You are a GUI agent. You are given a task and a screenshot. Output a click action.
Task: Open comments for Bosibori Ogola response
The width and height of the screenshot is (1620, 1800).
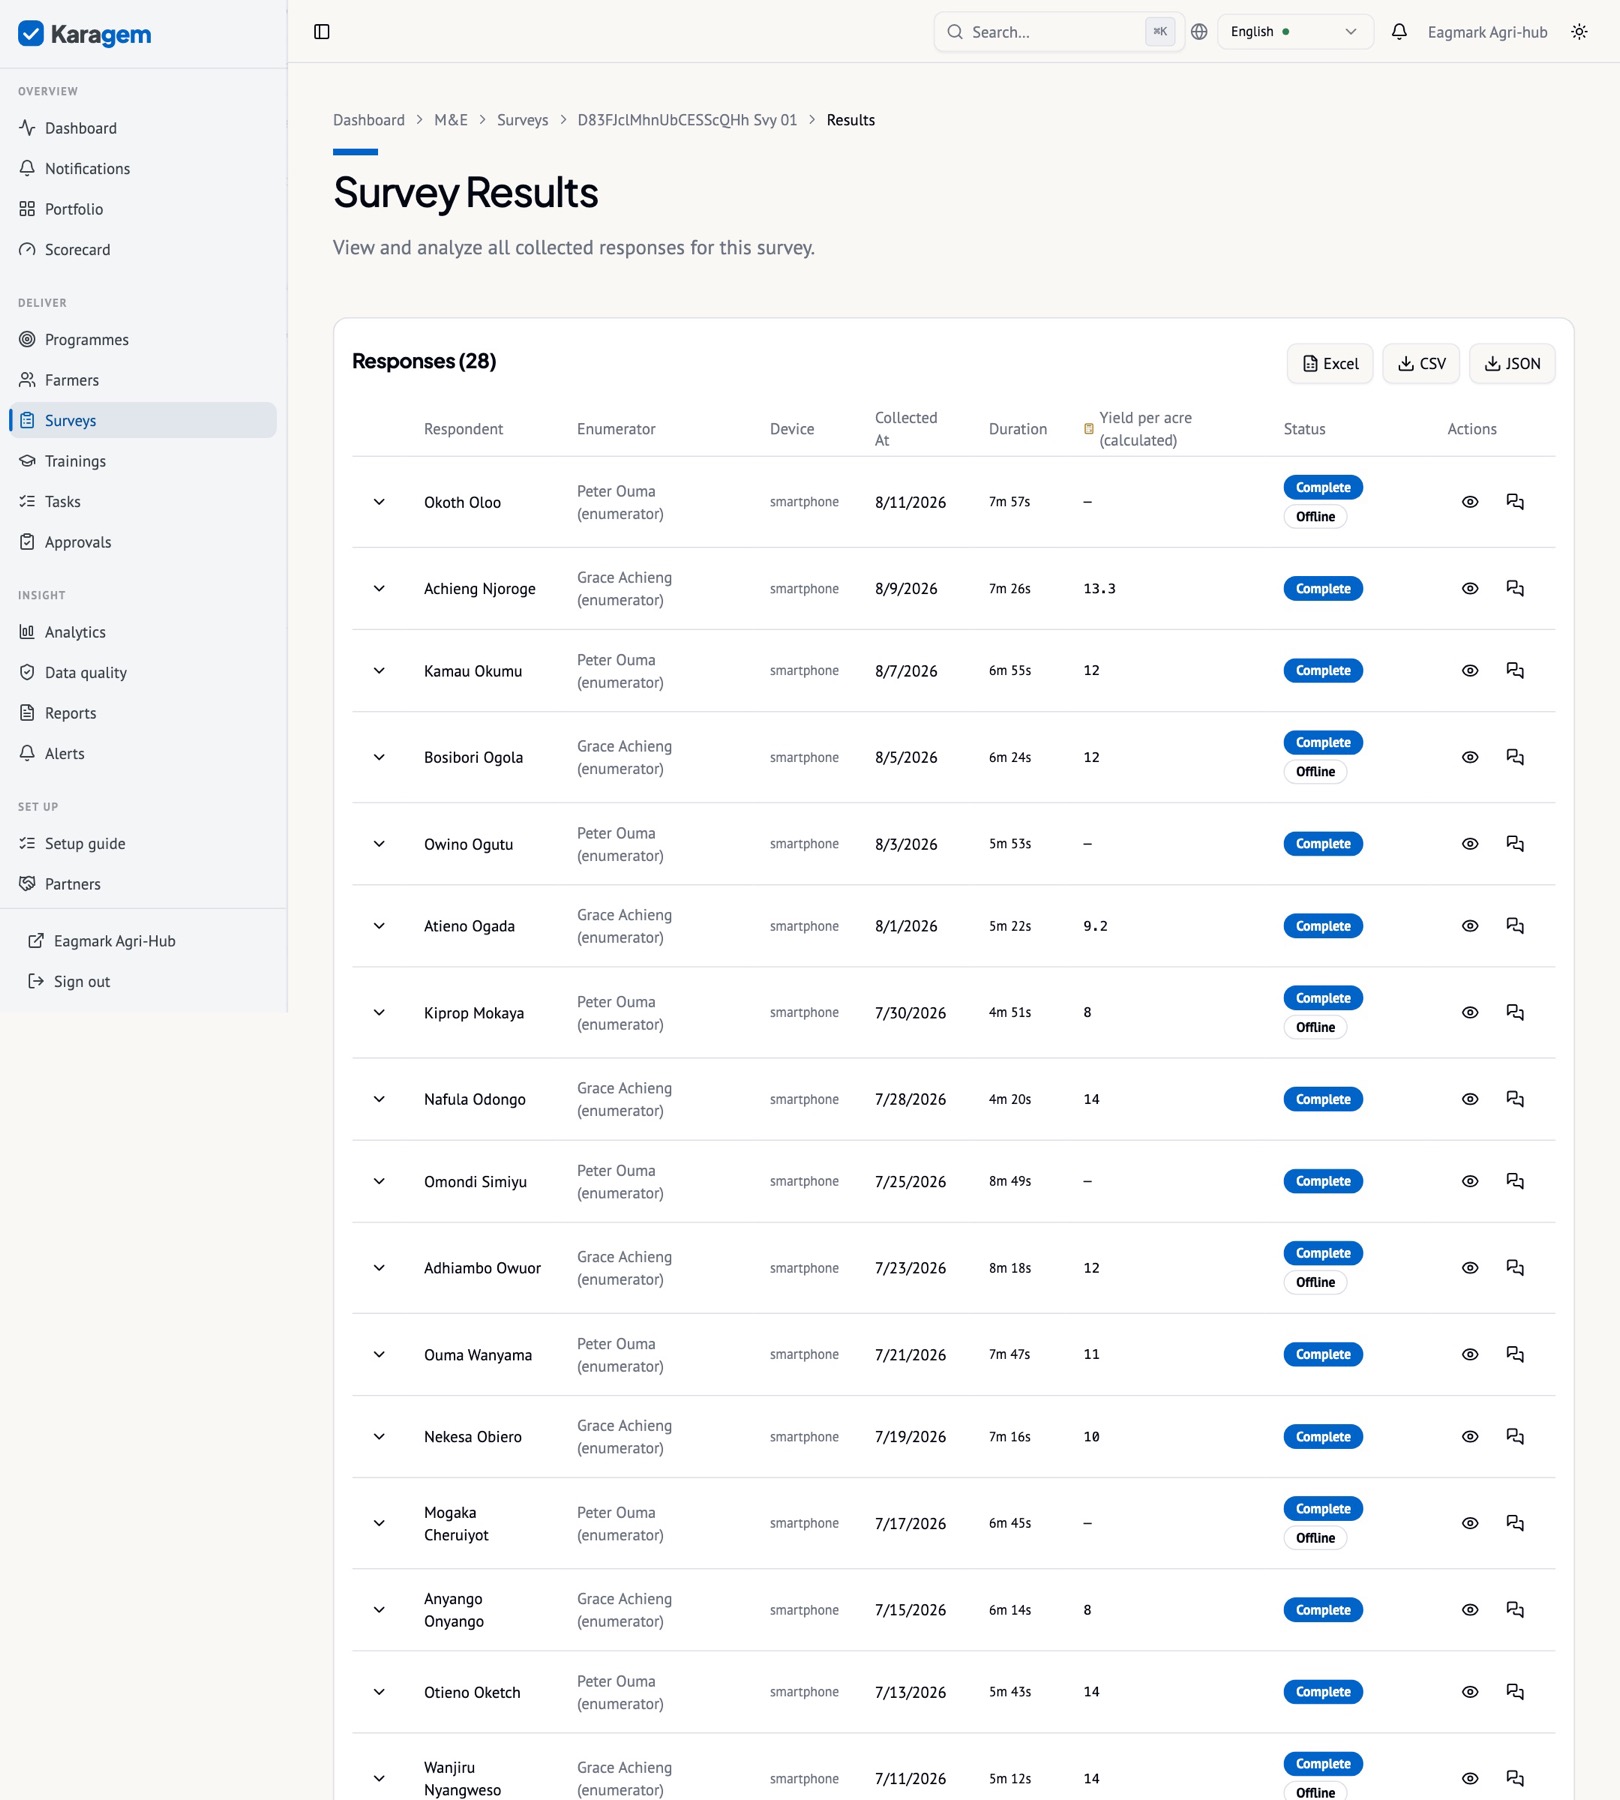point(1515,757)
